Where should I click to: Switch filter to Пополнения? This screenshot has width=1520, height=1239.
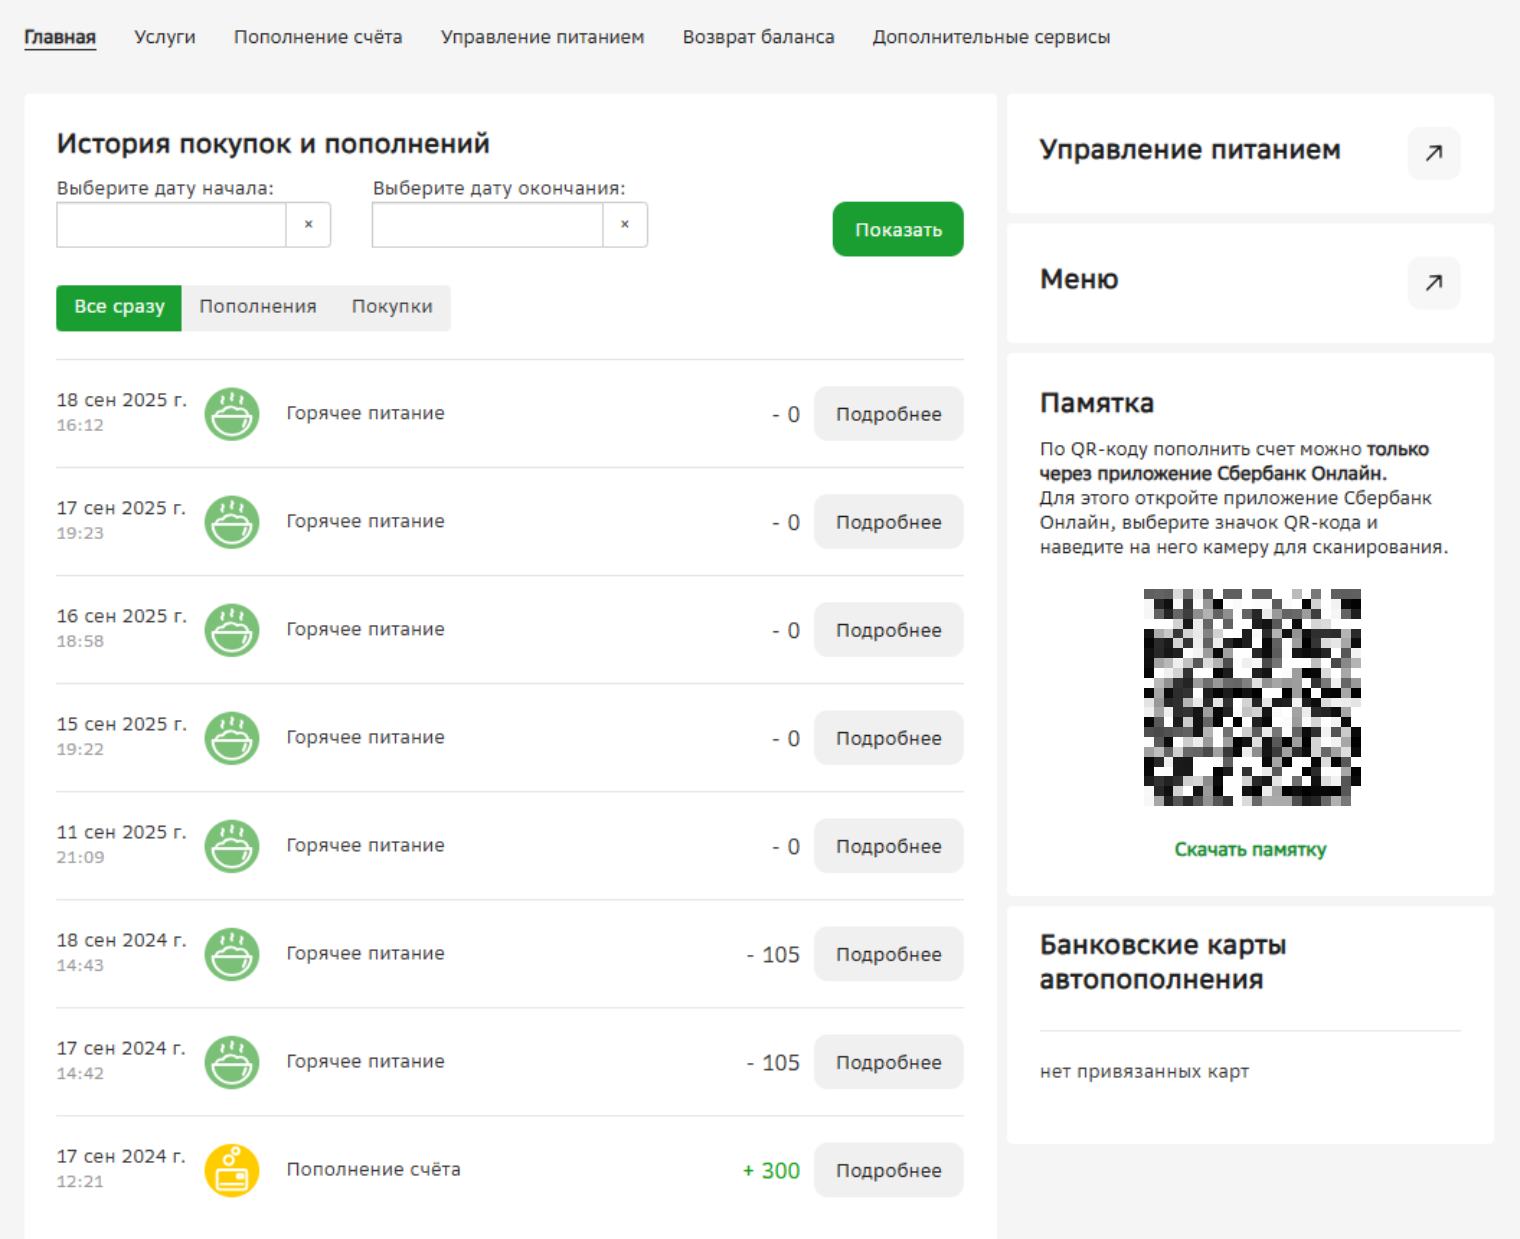[258, 307]
